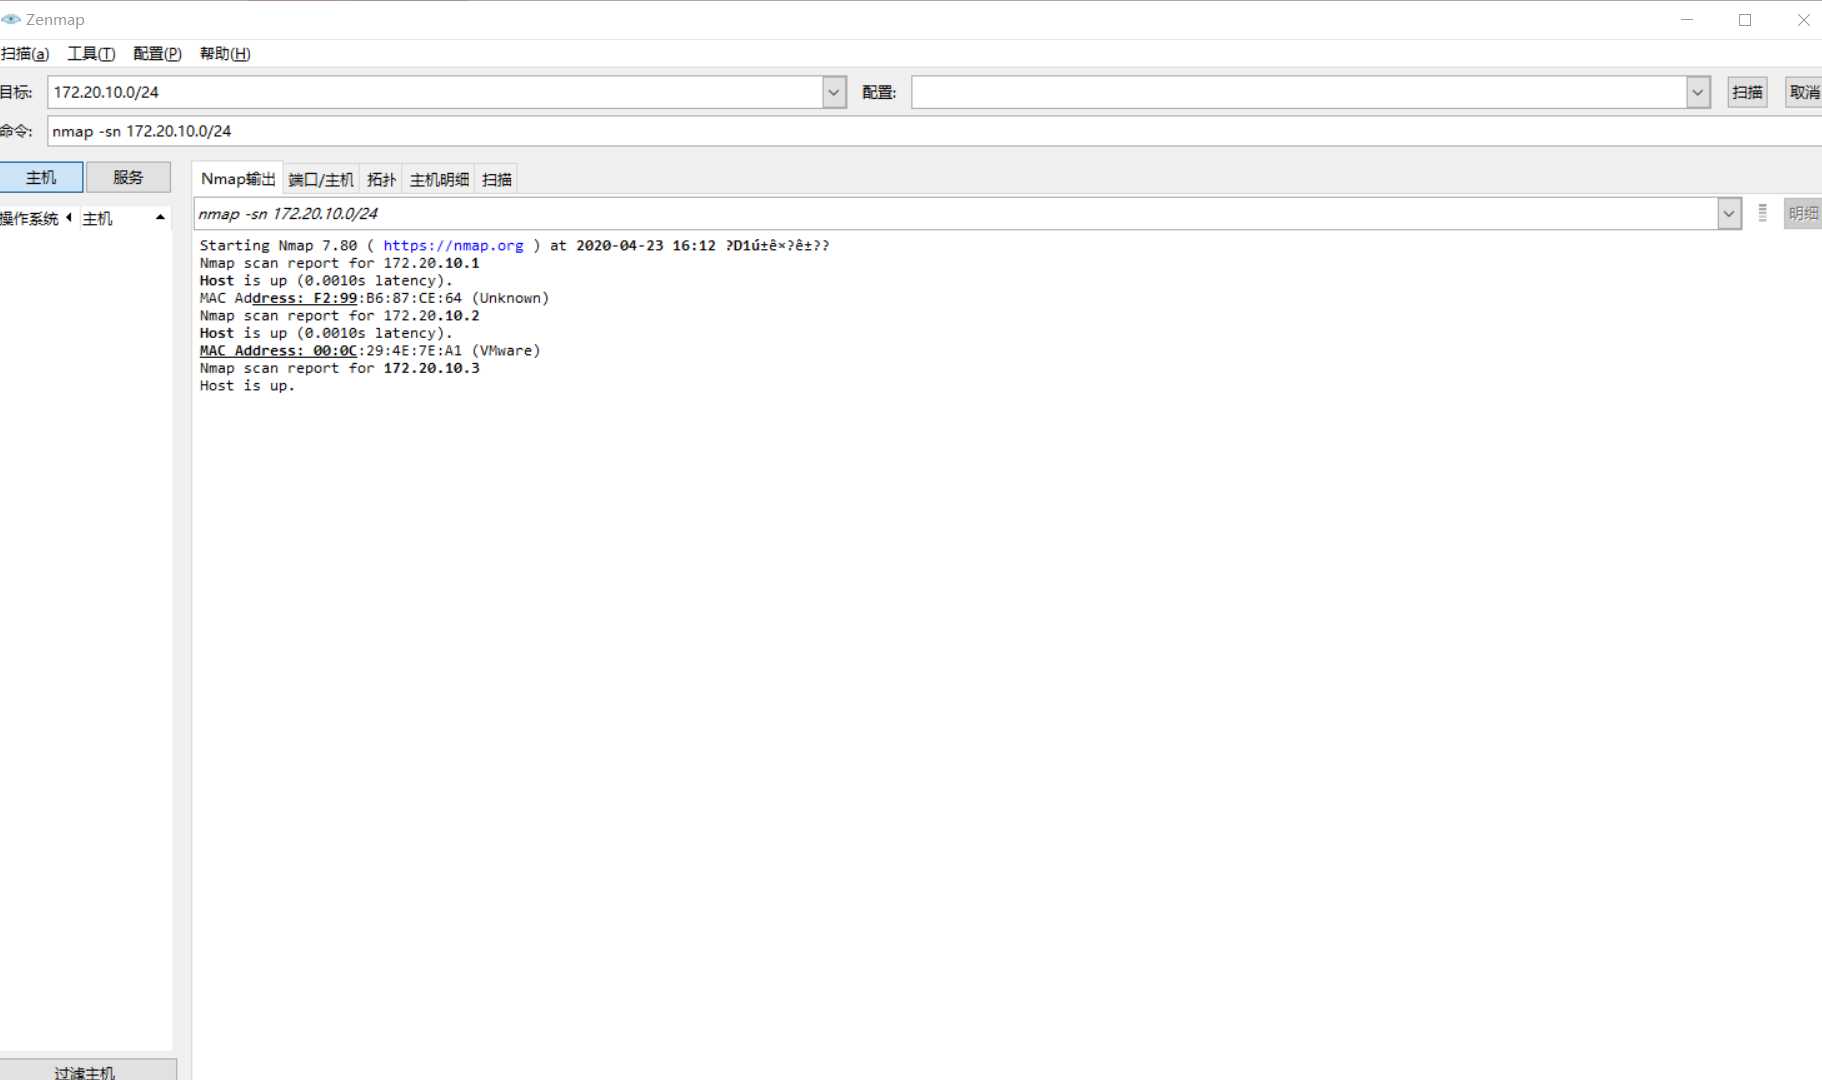Image resolution: width=1822 pixels, height=1080 pixels.
Task: Close the Zenmap window
Action: [x=1803, y=20]
